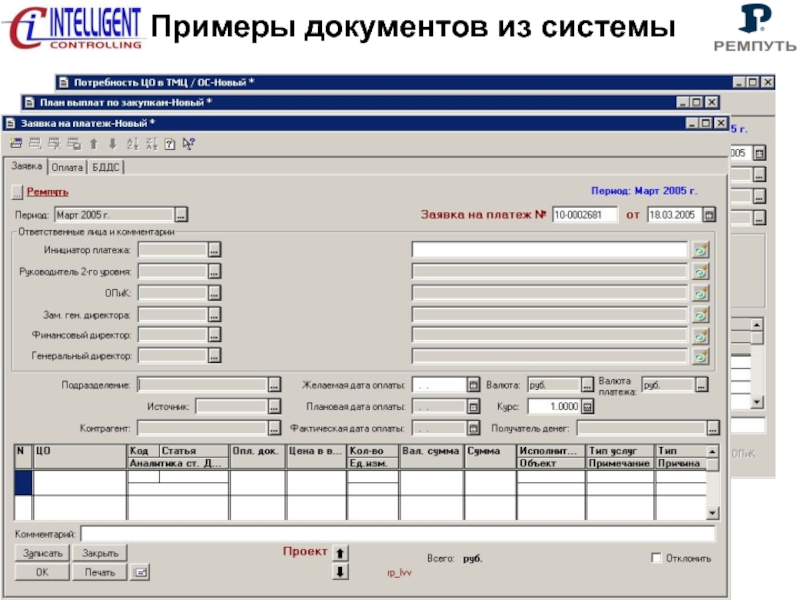The width and height of the screenshot is (800, 600).
Task: Click Проект down arrow button
Action: pos(340,571)
